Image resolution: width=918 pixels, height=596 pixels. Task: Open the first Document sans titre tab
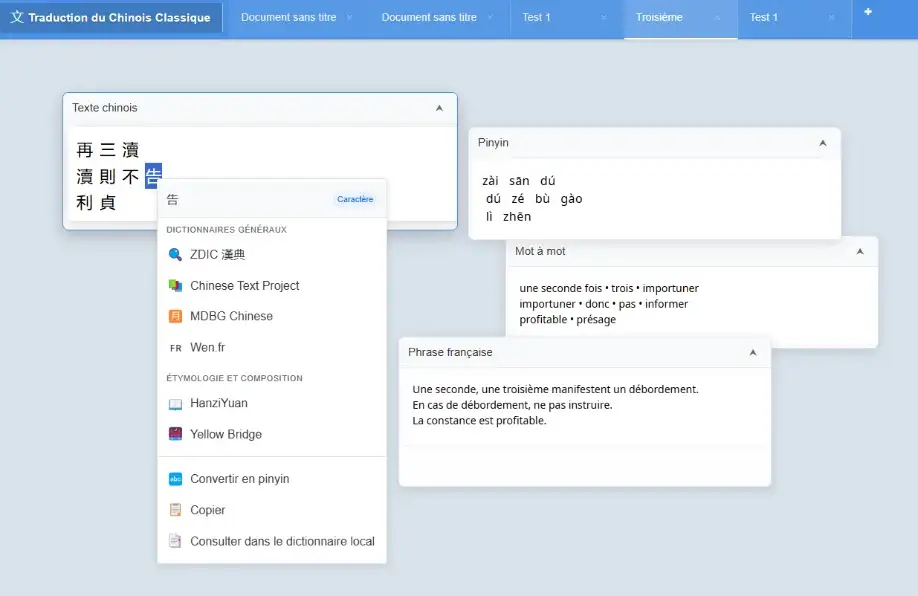(x=288, y=17)
